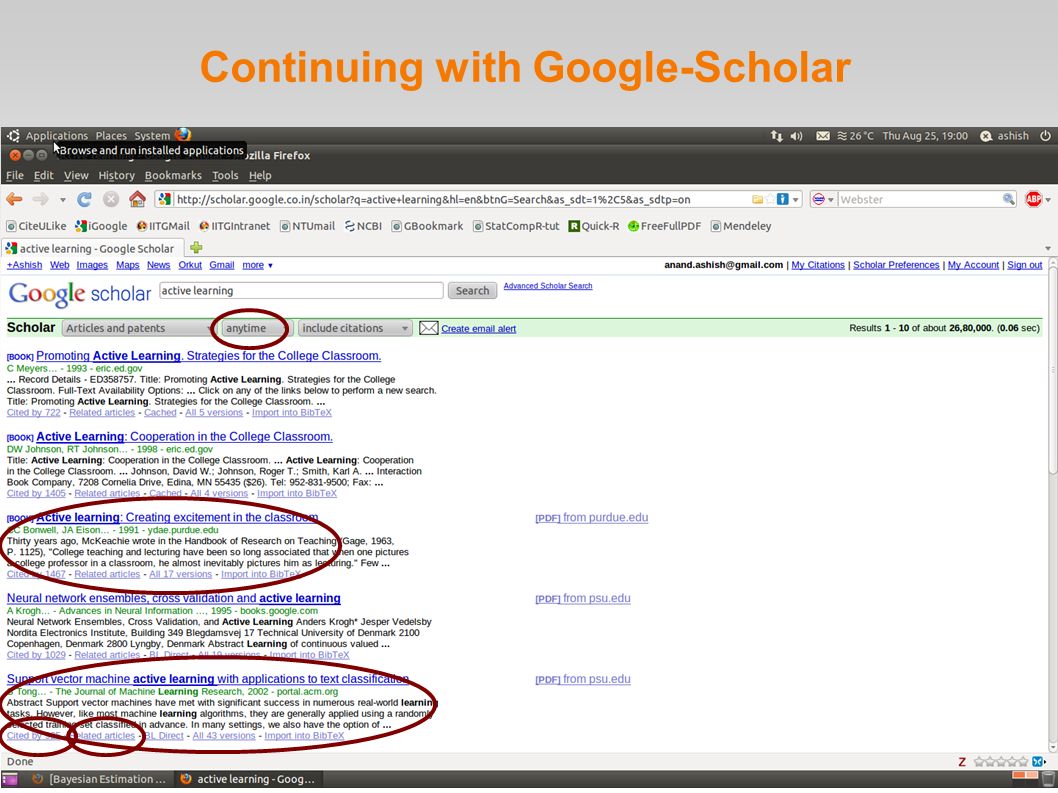Open the search engine selector dropdown
1058x793 pixels.
coord(823,199)
